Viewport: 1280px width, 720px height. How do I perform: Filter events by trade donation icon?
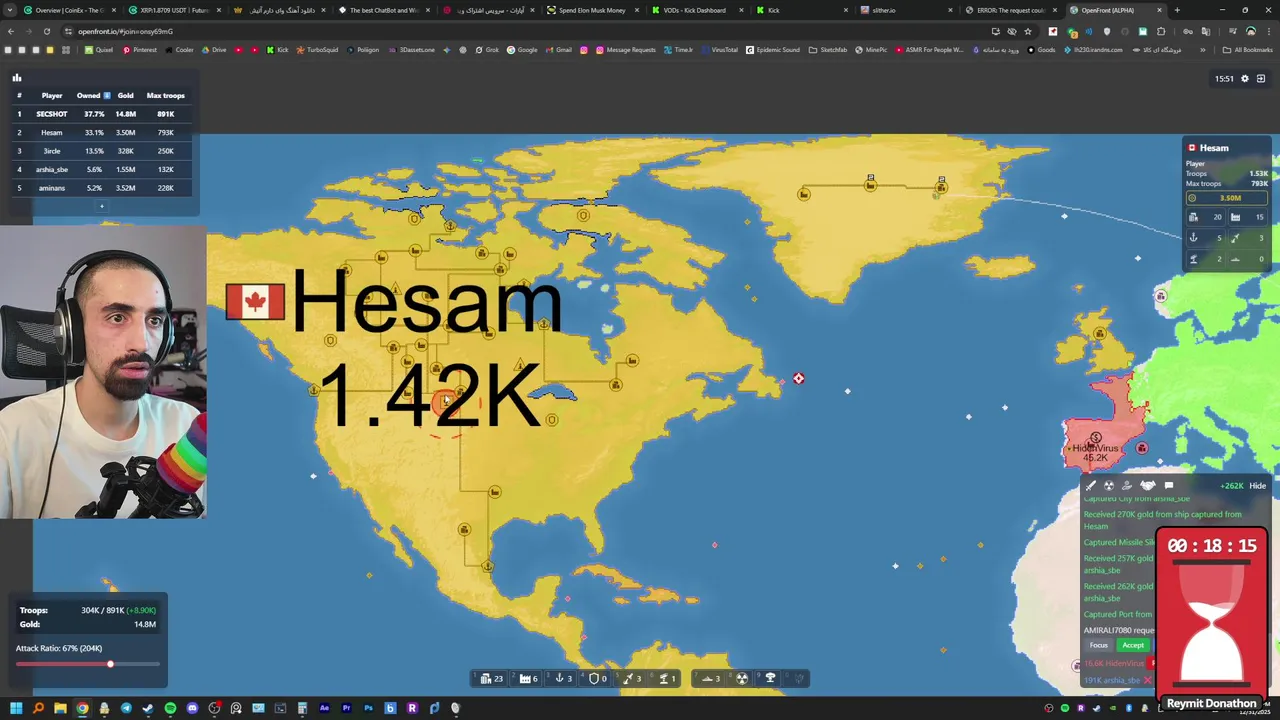pyautogui.click(x=1127, y=486)
